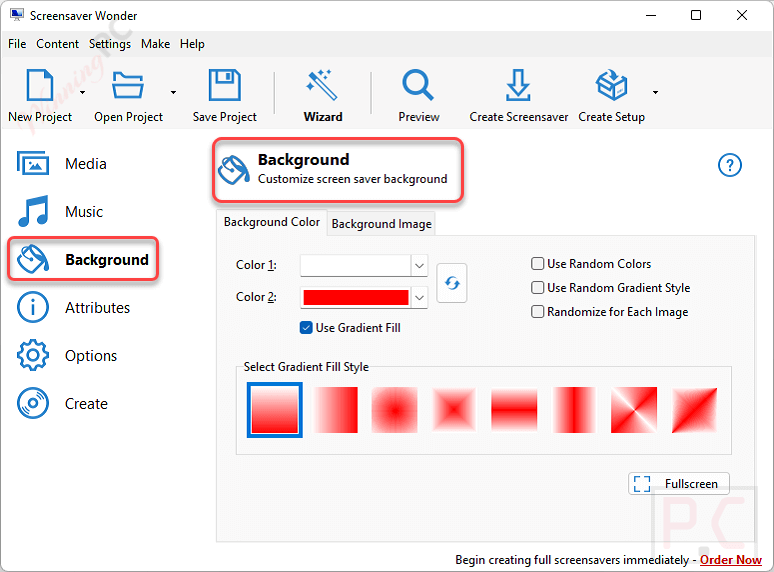Screen dimensions: 774x572
Task: Select the vertical center band gradient style
Action: click(574, 410)
